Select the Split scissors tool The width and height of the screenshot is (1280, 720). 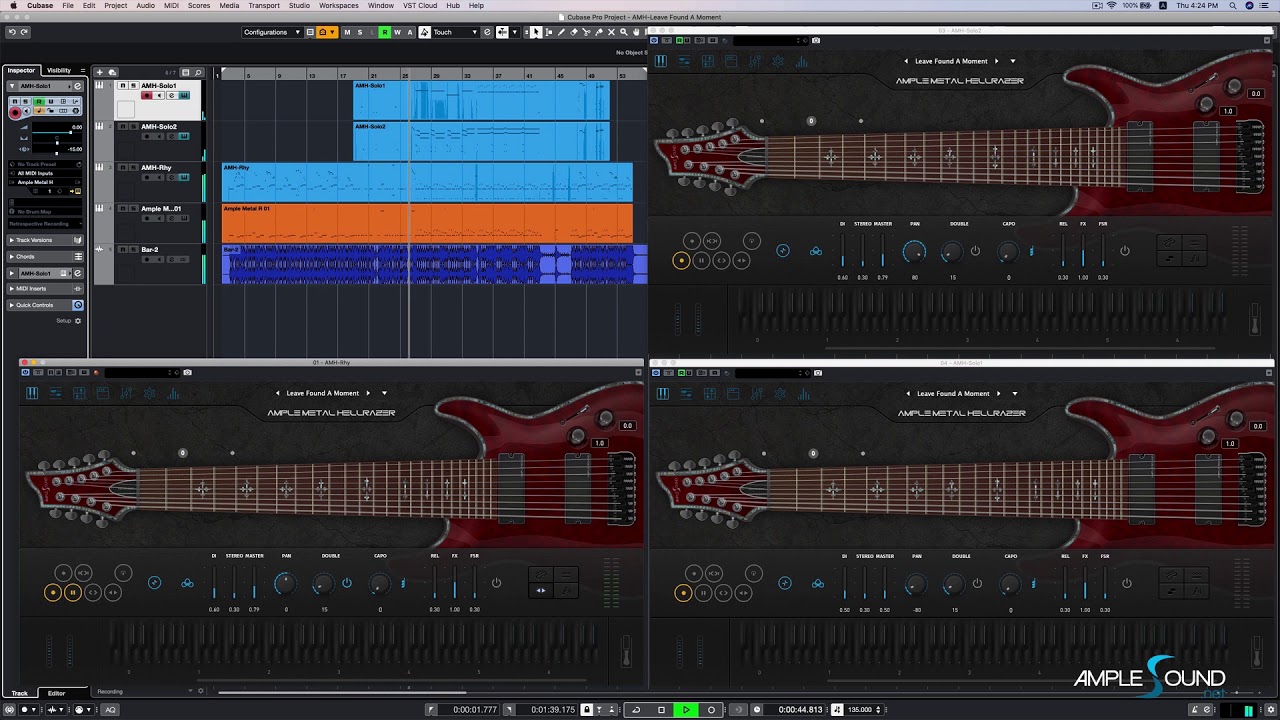[586, 32]
